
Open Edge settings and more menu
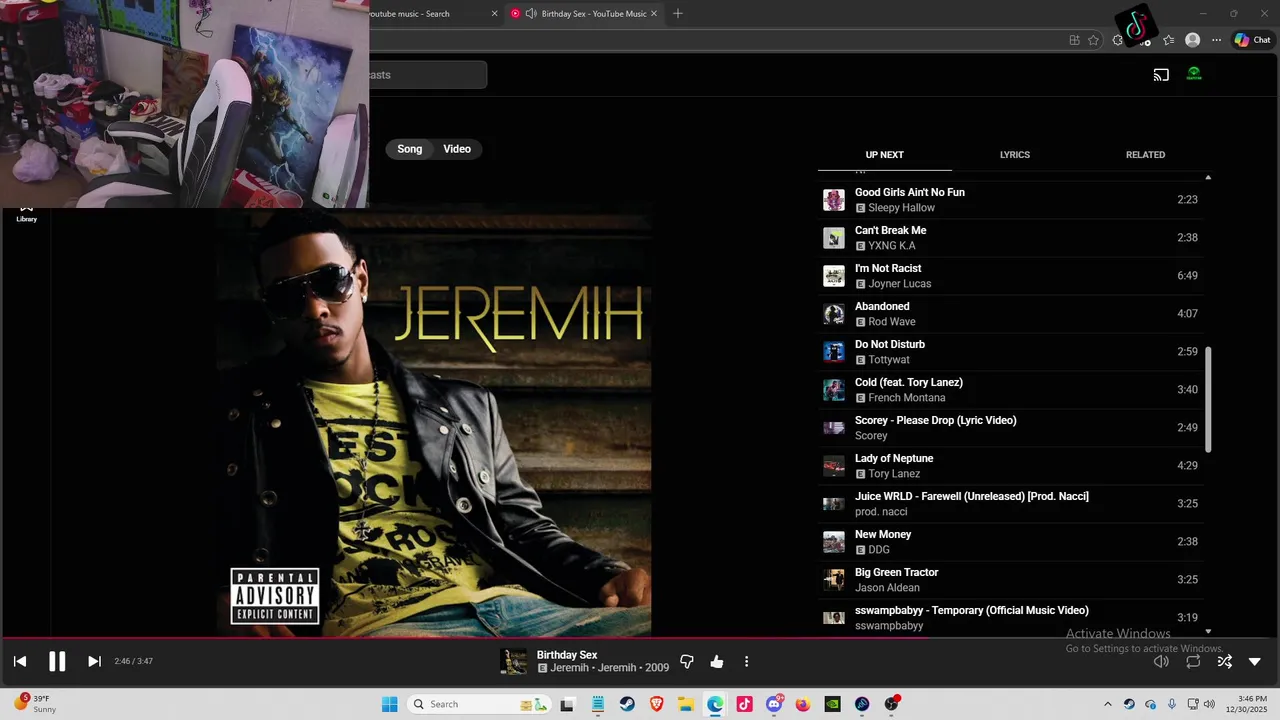coord(1216,40)
